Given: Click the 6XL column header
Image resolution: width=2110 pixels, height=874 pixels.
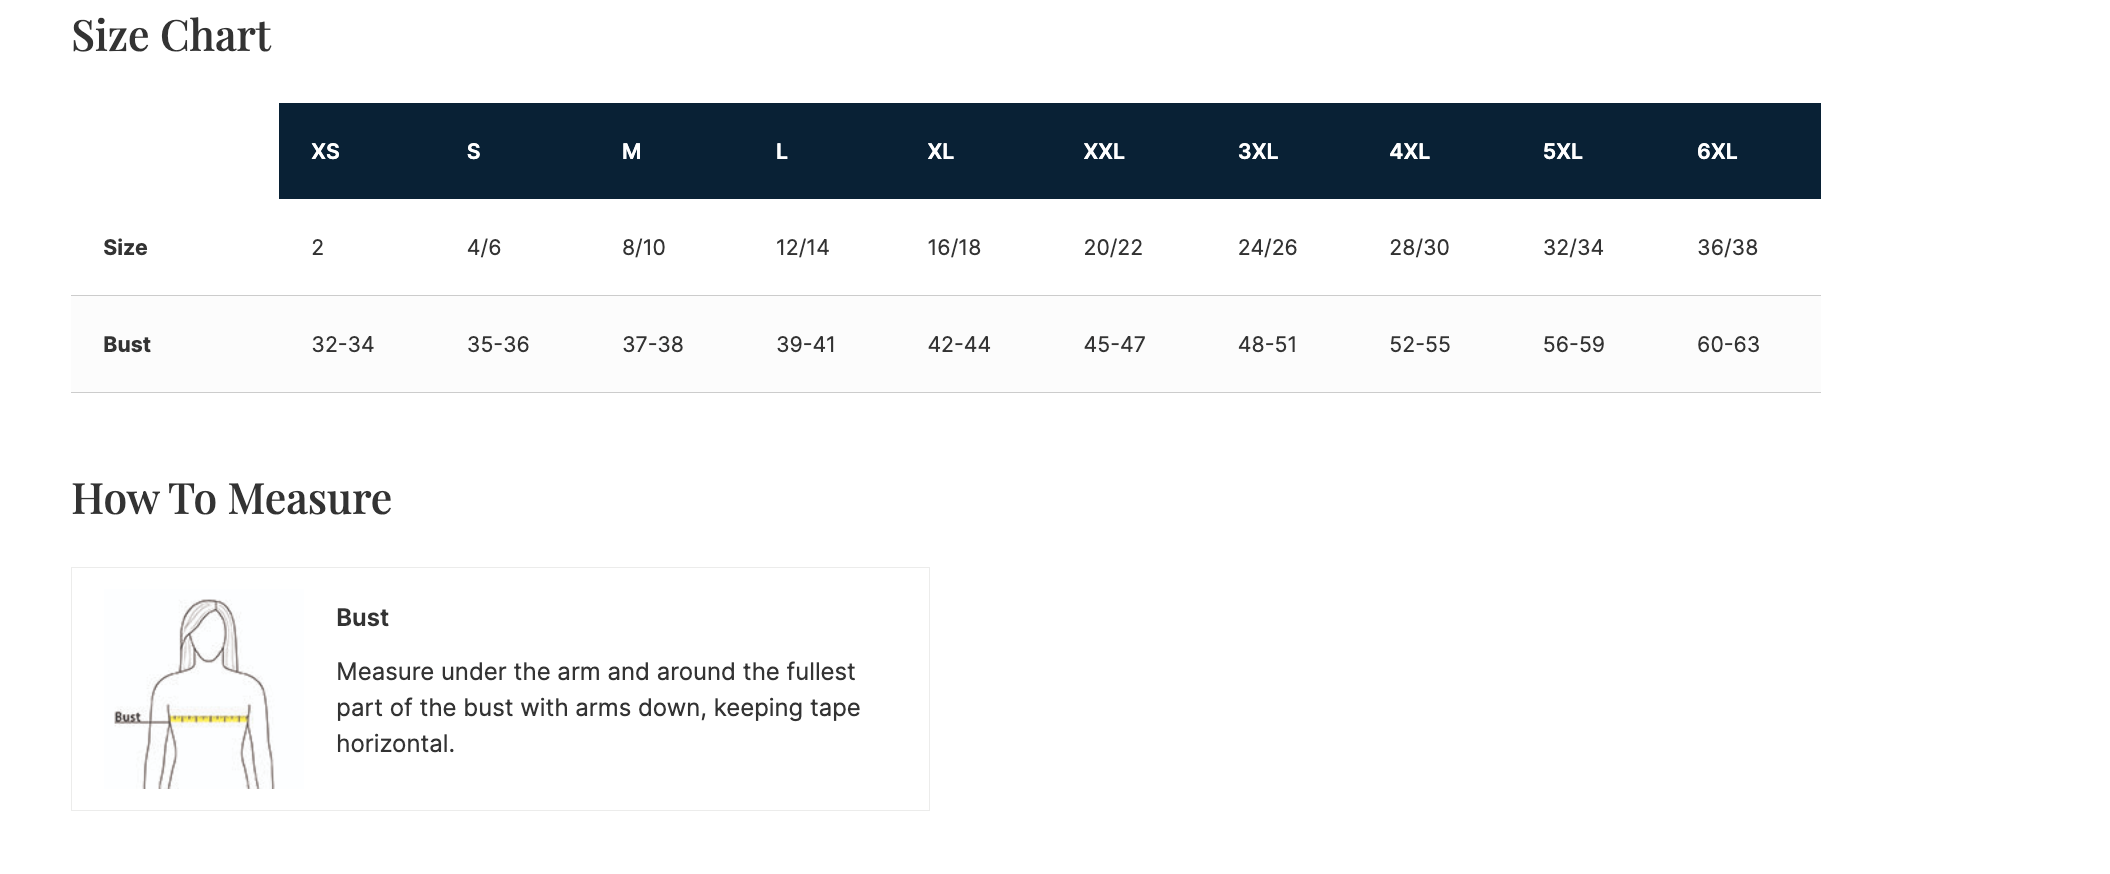Looking at the screenshot, I should [1716, 151].
